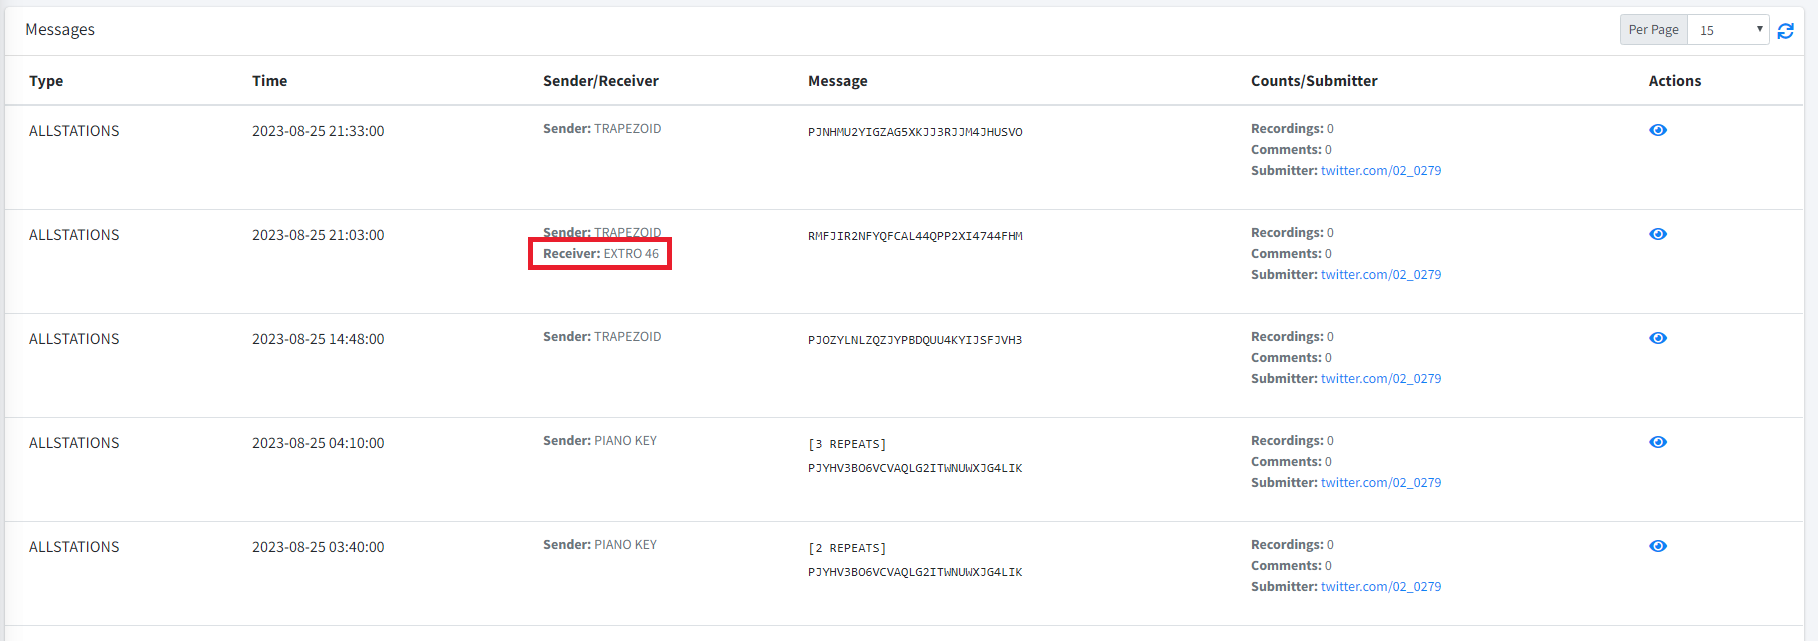View the 14:48:00 message via eye icon
1818x641 pixels.
1658,338
